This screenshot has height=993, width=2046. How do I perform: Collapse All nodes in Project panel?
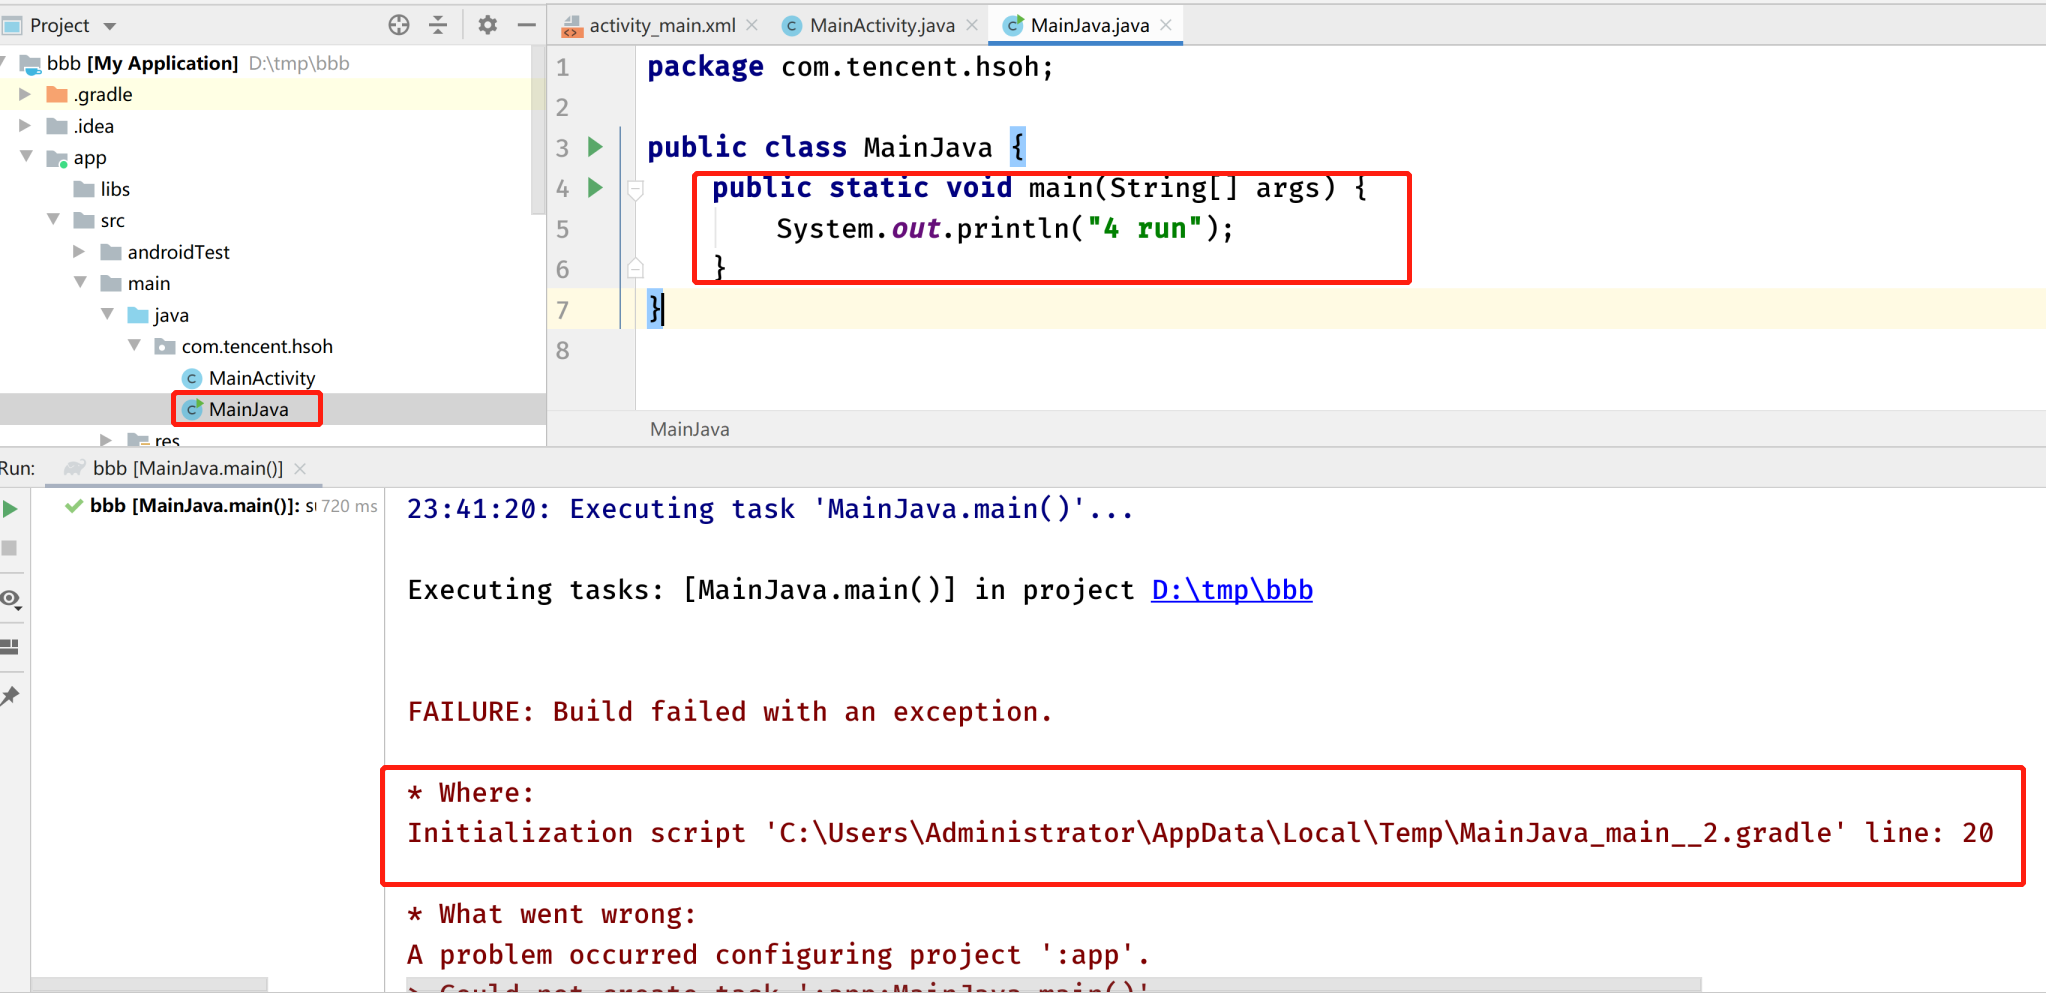tap(439, 25)
